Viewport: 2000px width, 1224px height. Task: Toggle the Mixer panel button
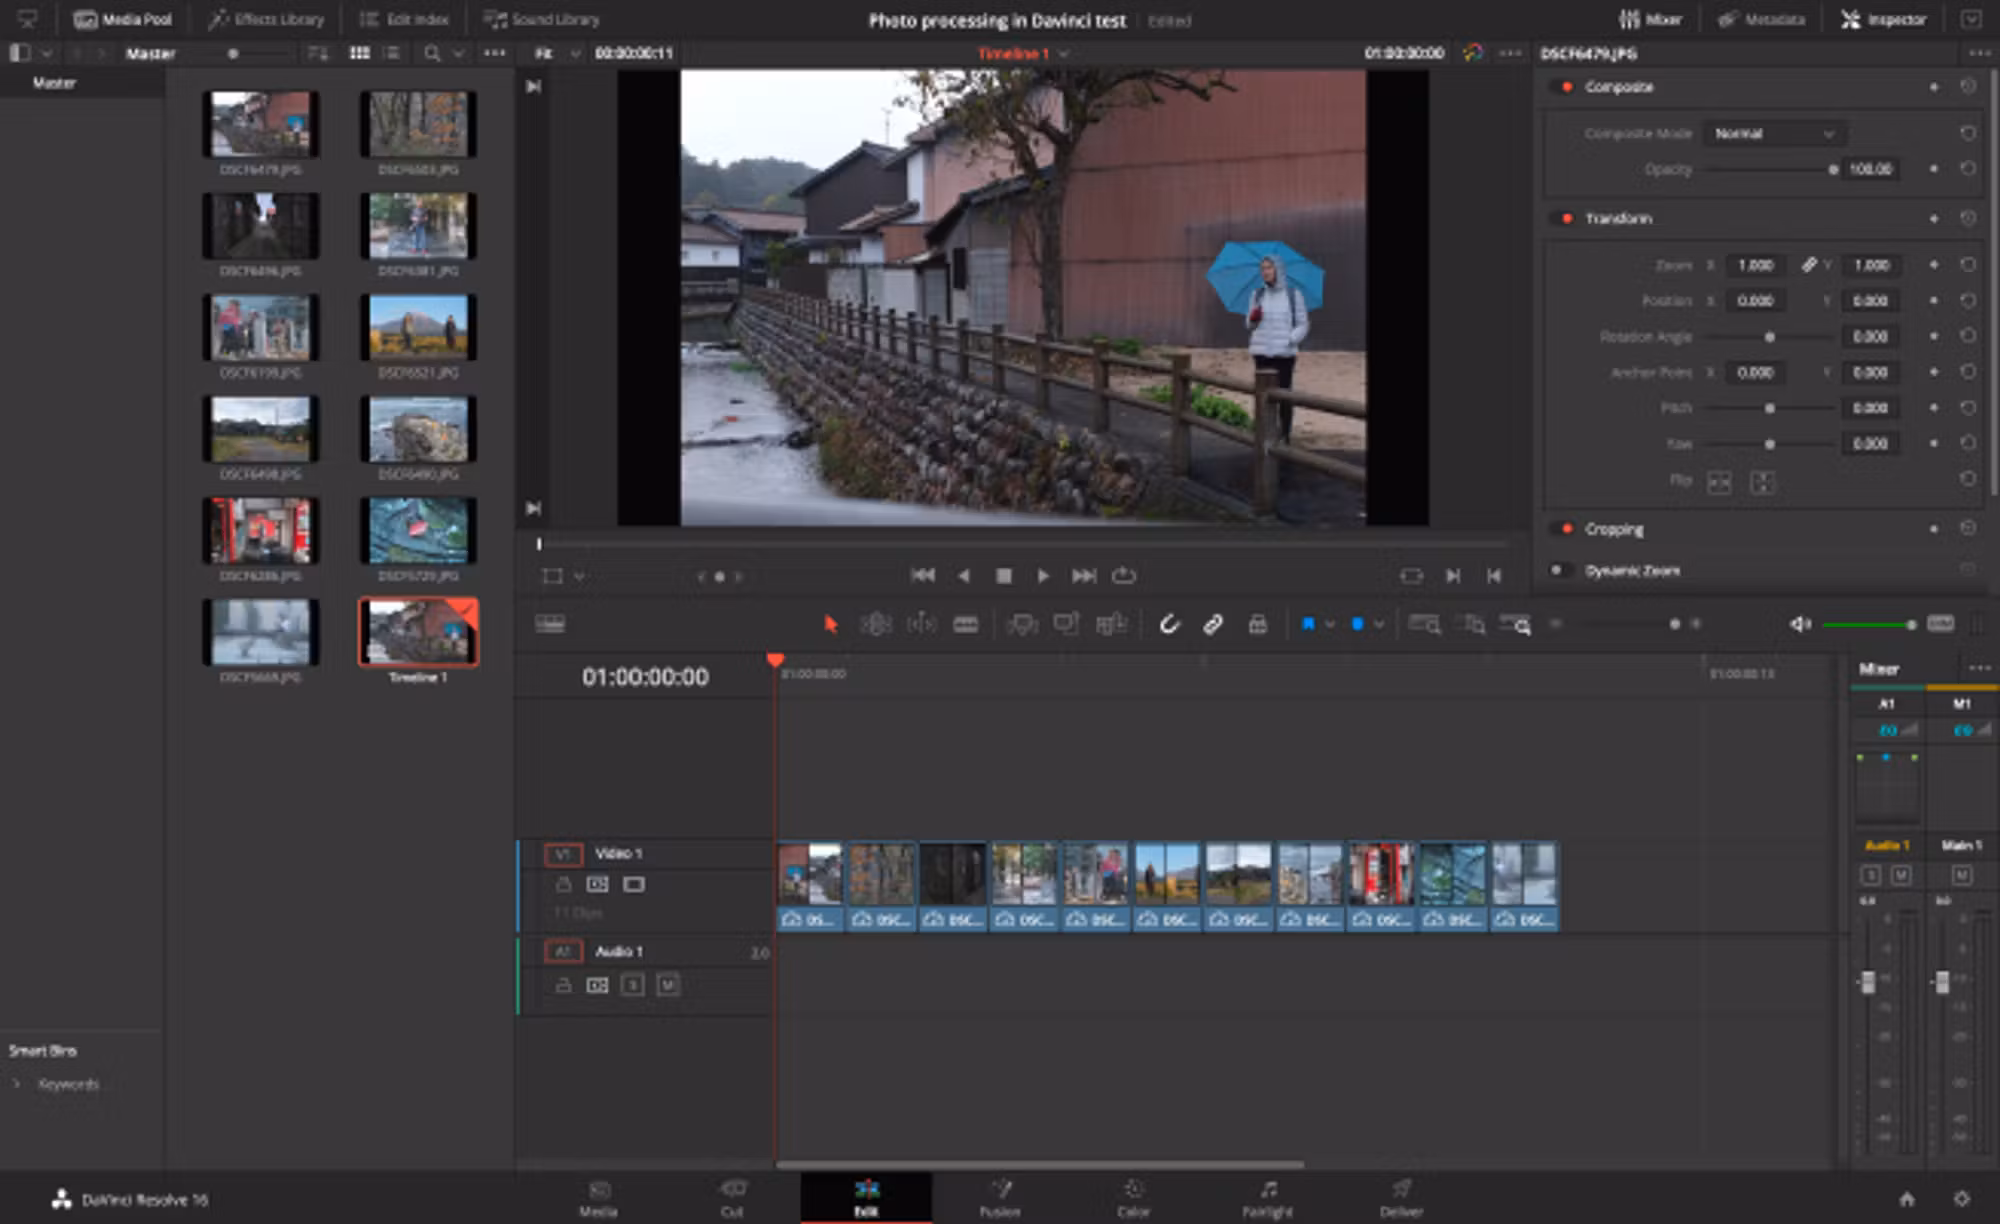click(1651, 19)
